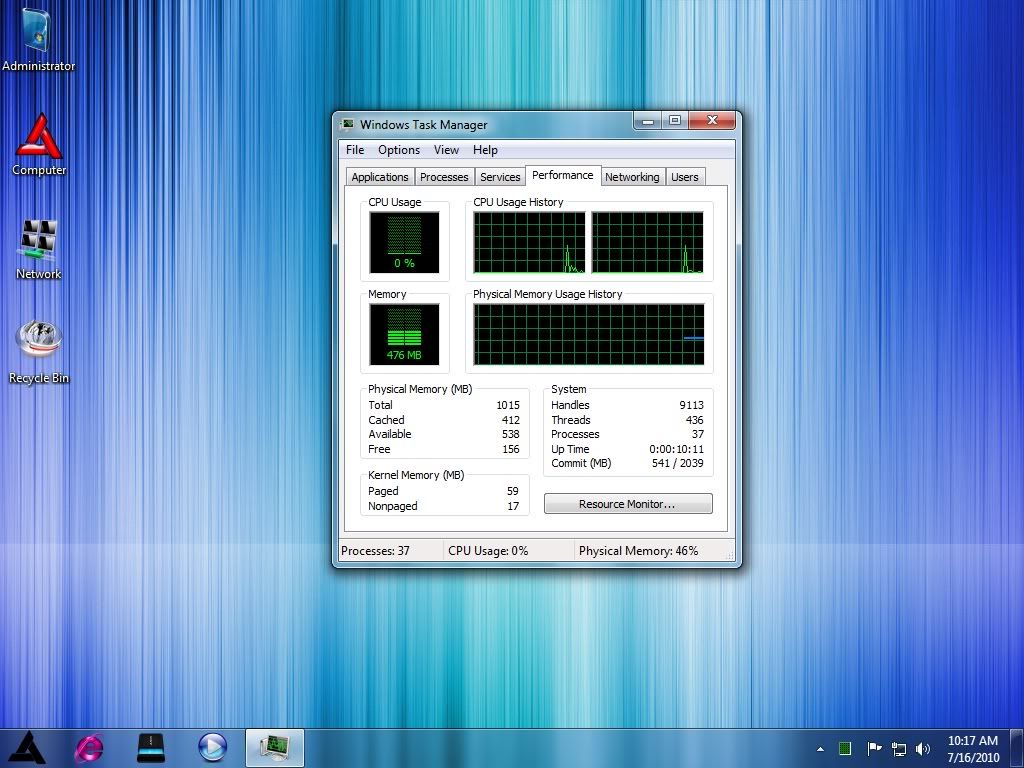Switch to the Users tab
The height and width of the screenshot is (768, 1024).
coord(685,177)
